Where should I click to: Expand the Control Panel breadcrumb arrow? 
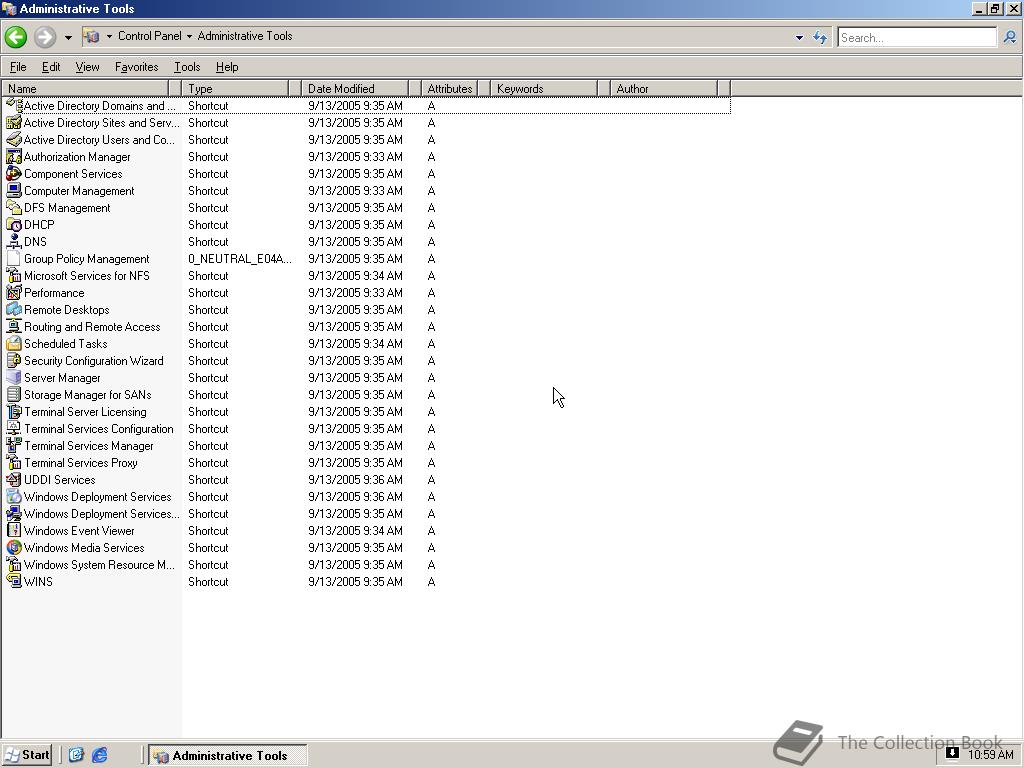pyautogui.click(x=189, y=36)
